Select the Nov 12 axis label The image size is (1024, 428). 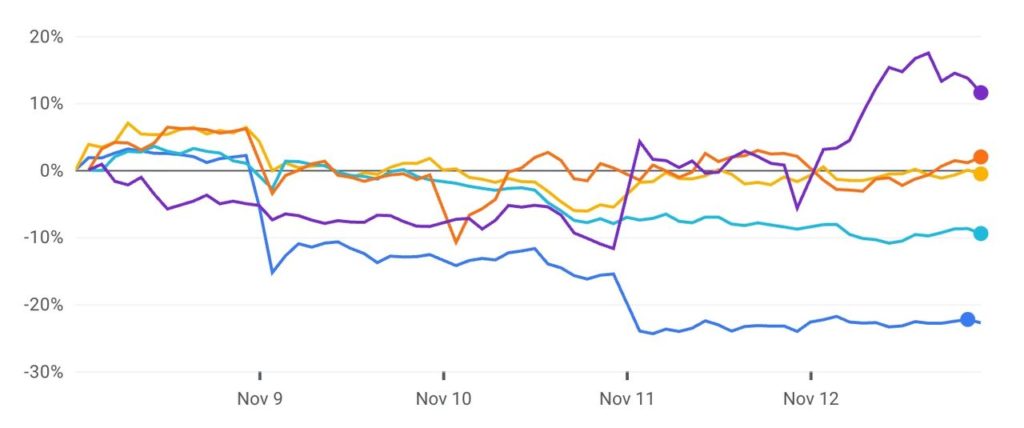point(810,399)
